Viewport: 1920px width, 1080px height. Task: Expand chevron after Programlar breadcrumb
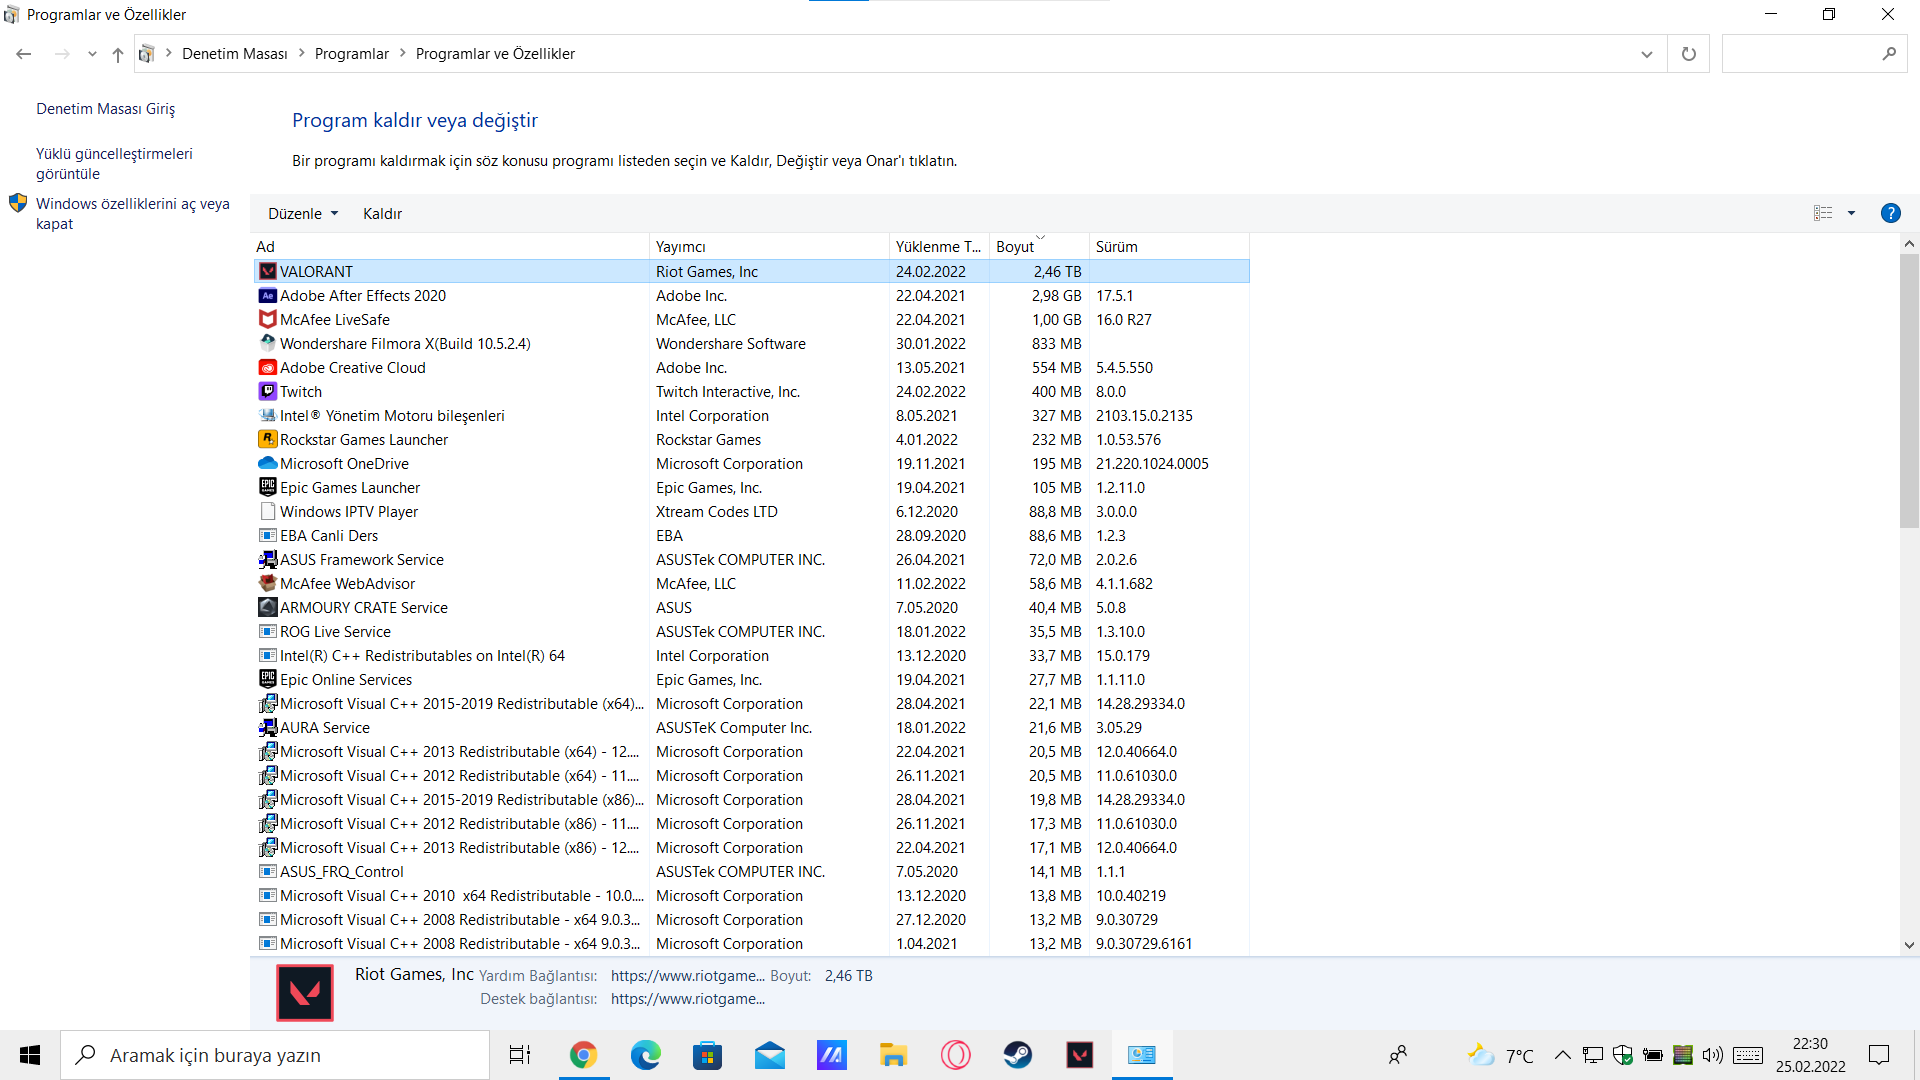tap(403, 53)
